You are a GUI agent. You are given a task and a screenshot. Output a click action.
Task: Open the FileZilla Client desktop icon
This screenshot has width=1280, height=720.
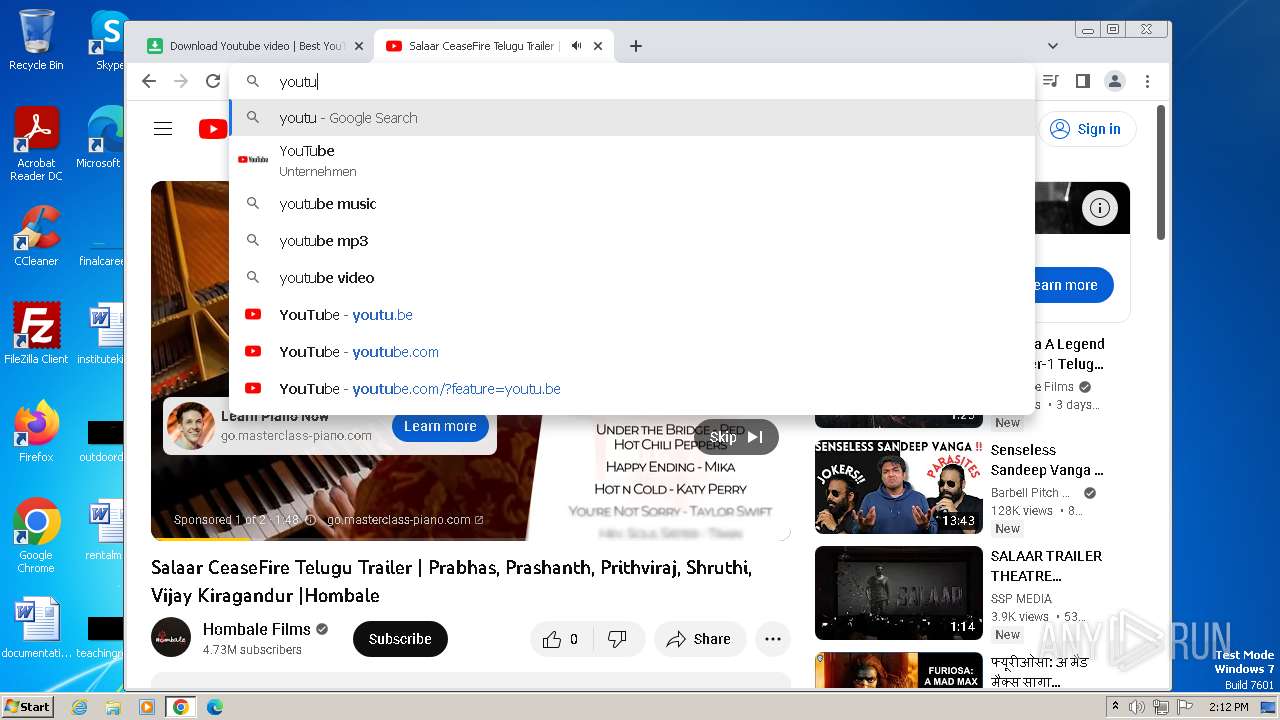point(36,334)
